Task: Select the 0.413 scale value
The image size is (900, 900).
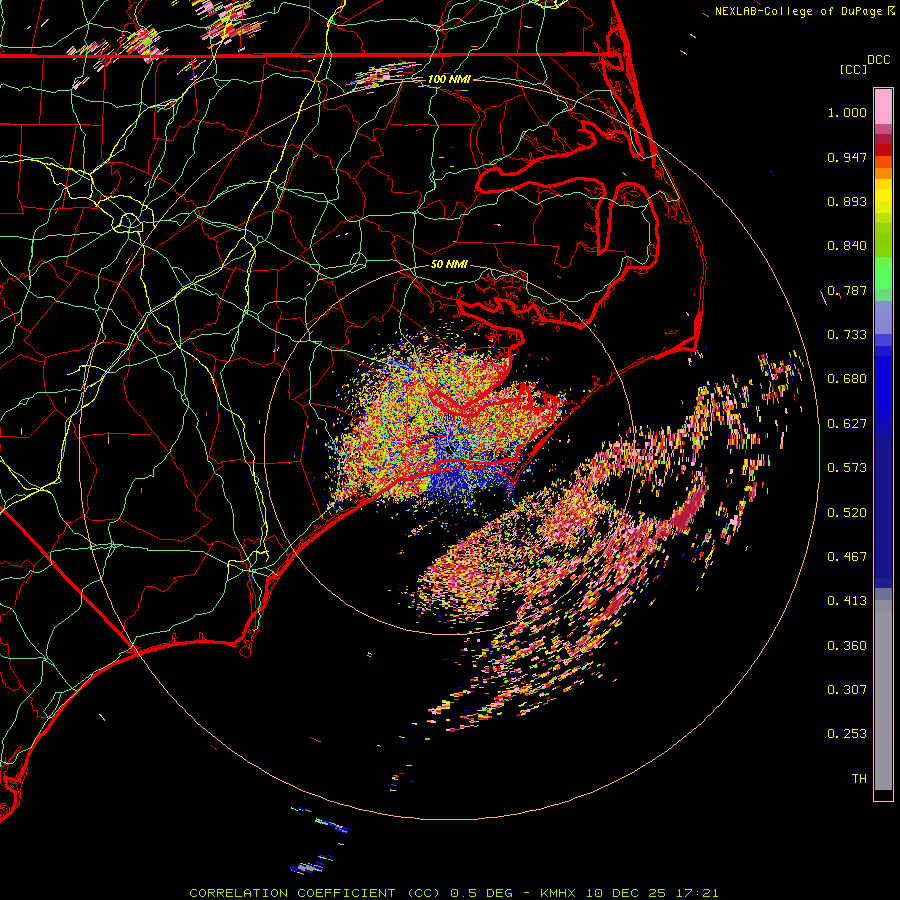Action: coord(847,601)
